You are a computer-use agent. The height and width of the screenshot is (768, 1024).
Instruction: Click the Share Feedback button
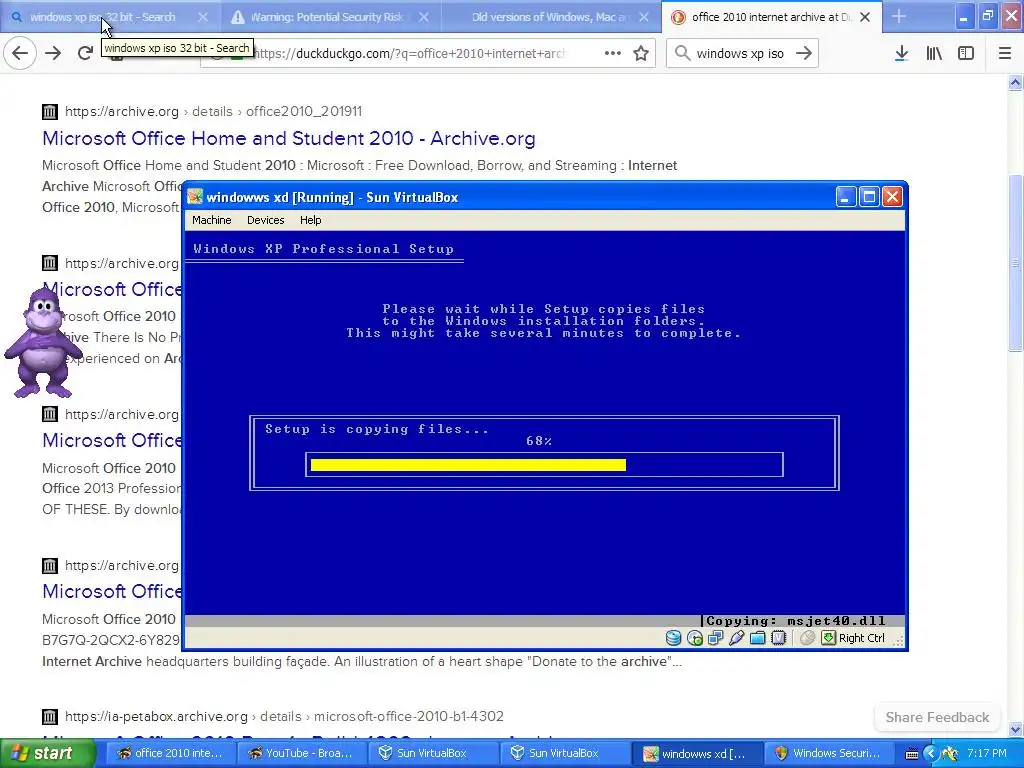click(937, 717)
